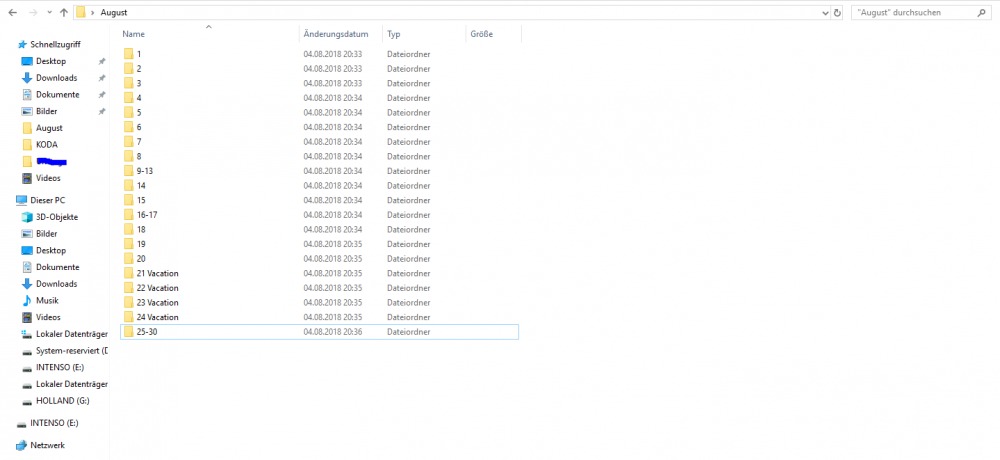The width and height of the screenshot is (1000, 460).
Task: Click the refresh button beside address bar
Action: 837,12
